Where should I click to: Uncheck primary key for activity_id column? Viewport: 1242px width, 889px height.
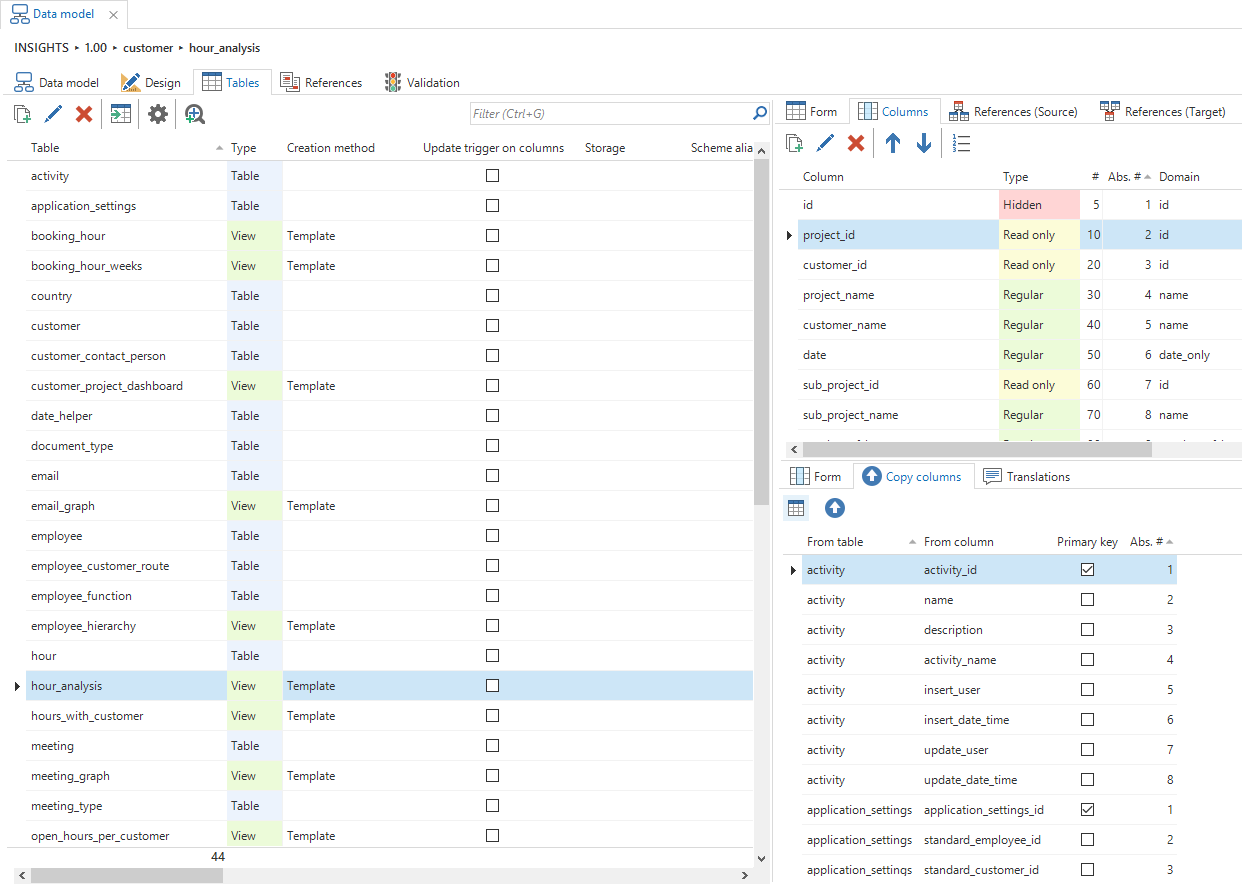pyautogui.click(x=1087, y=570)
